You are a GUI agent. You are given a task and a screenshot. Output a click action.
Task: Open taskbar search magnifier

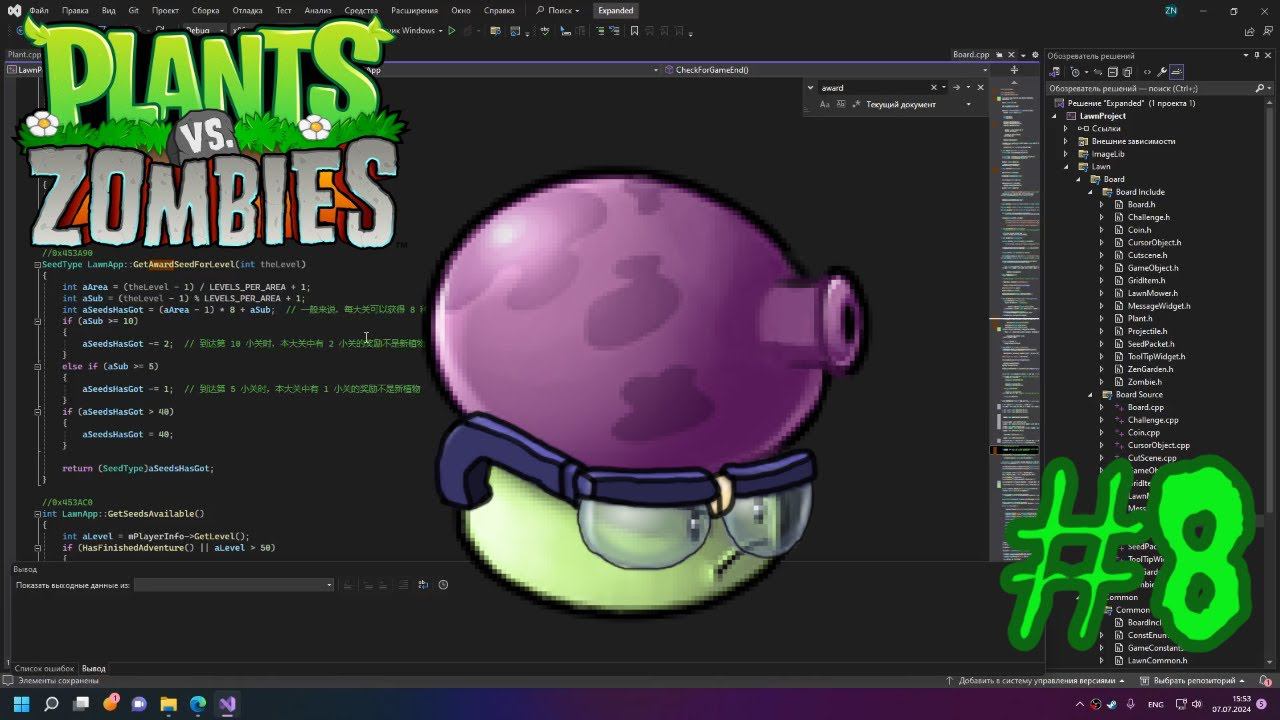coord(51,704)
